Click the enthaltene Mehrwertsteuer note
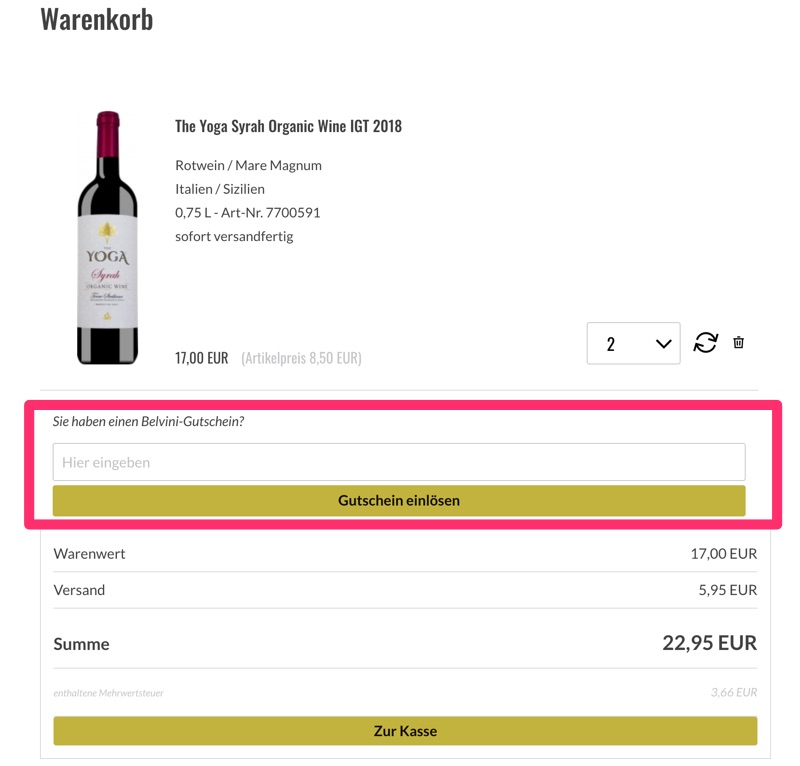 pos(108,693)
